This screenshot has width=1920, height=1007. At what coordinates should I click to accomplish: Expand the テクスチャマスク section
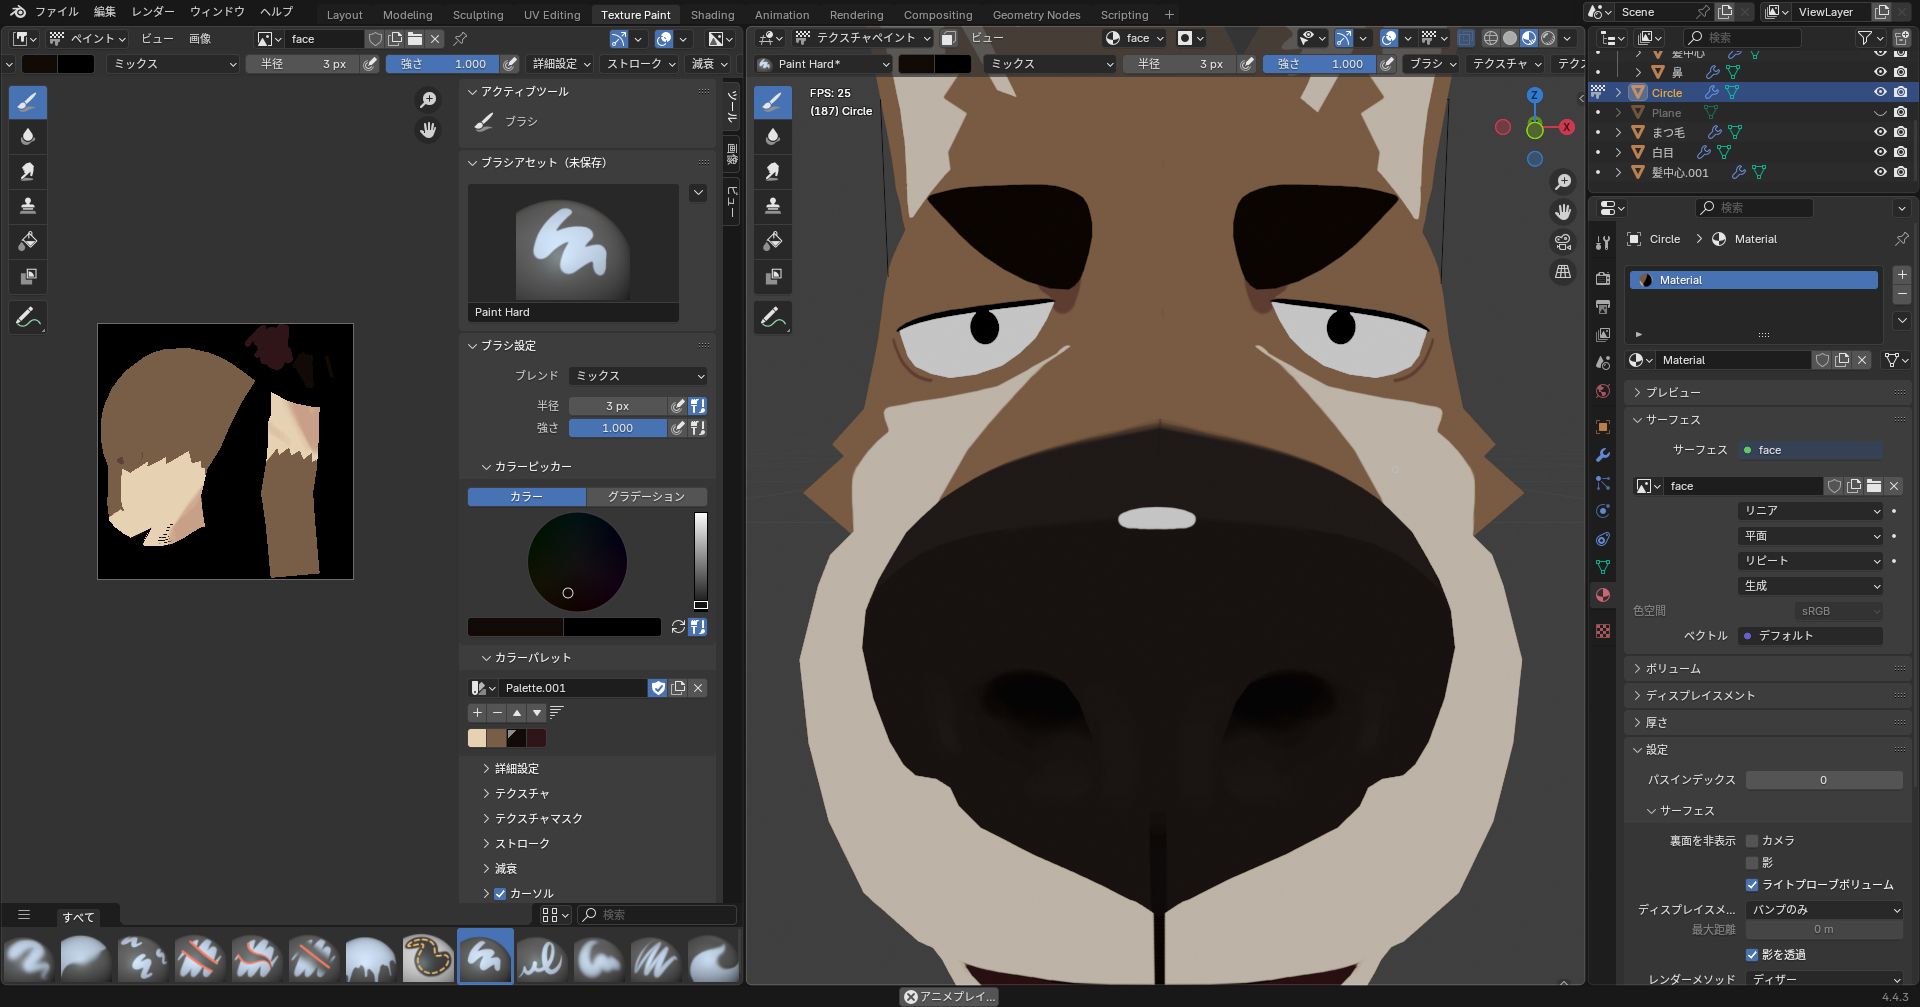pos(538,819)
